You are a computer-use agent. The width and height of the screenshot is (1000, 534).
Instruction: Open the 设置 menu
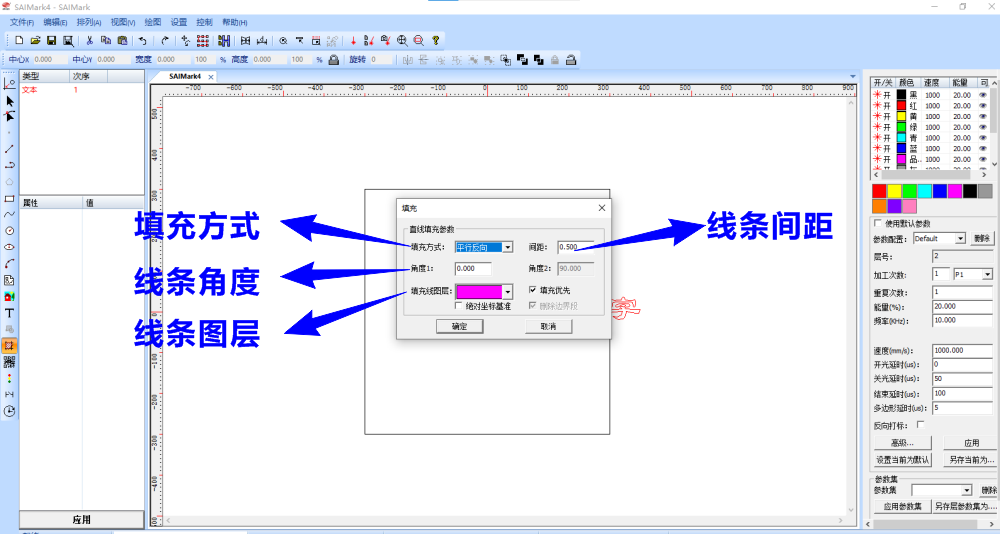(178, 22)
